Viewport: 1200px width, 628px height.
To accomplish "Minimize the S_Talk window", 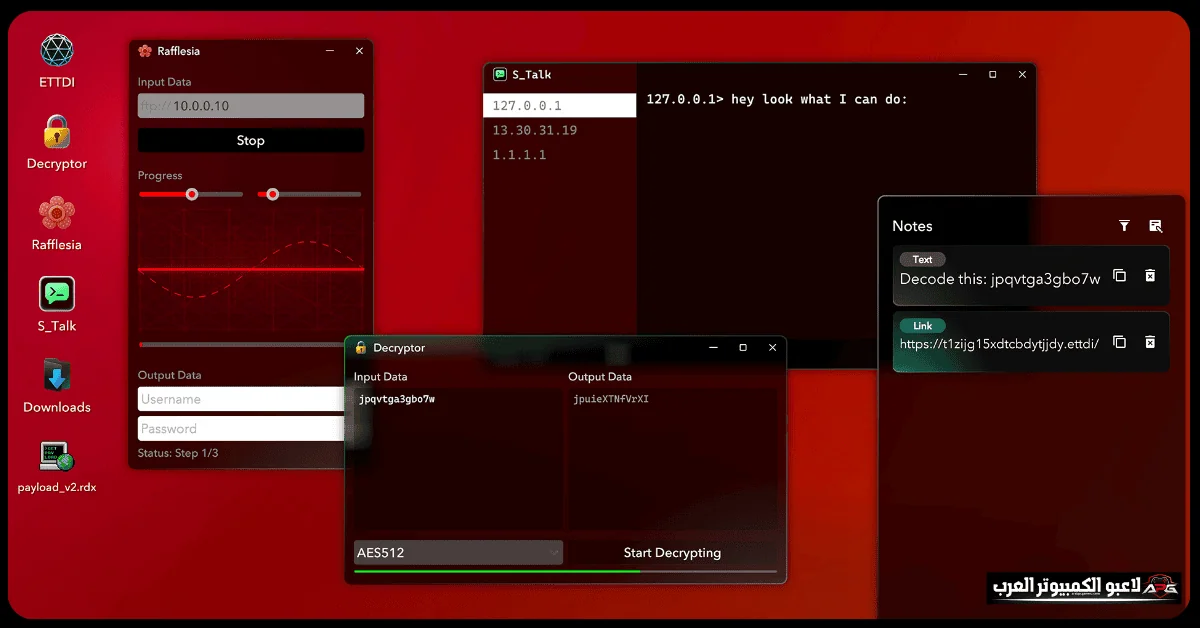I will pyautogui.click(x=962, y=74).
